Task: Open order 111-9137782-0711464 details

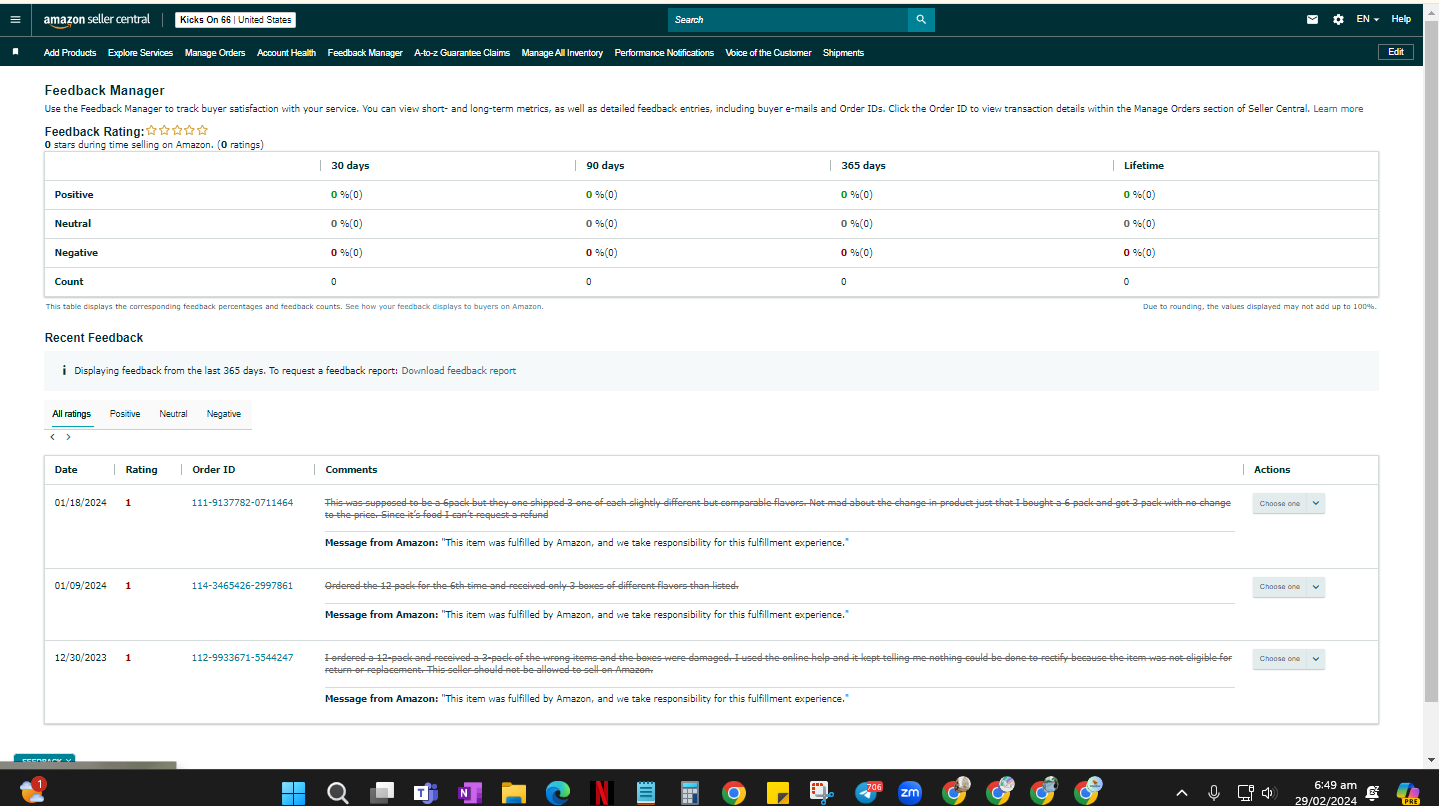Action: [242, 503]
